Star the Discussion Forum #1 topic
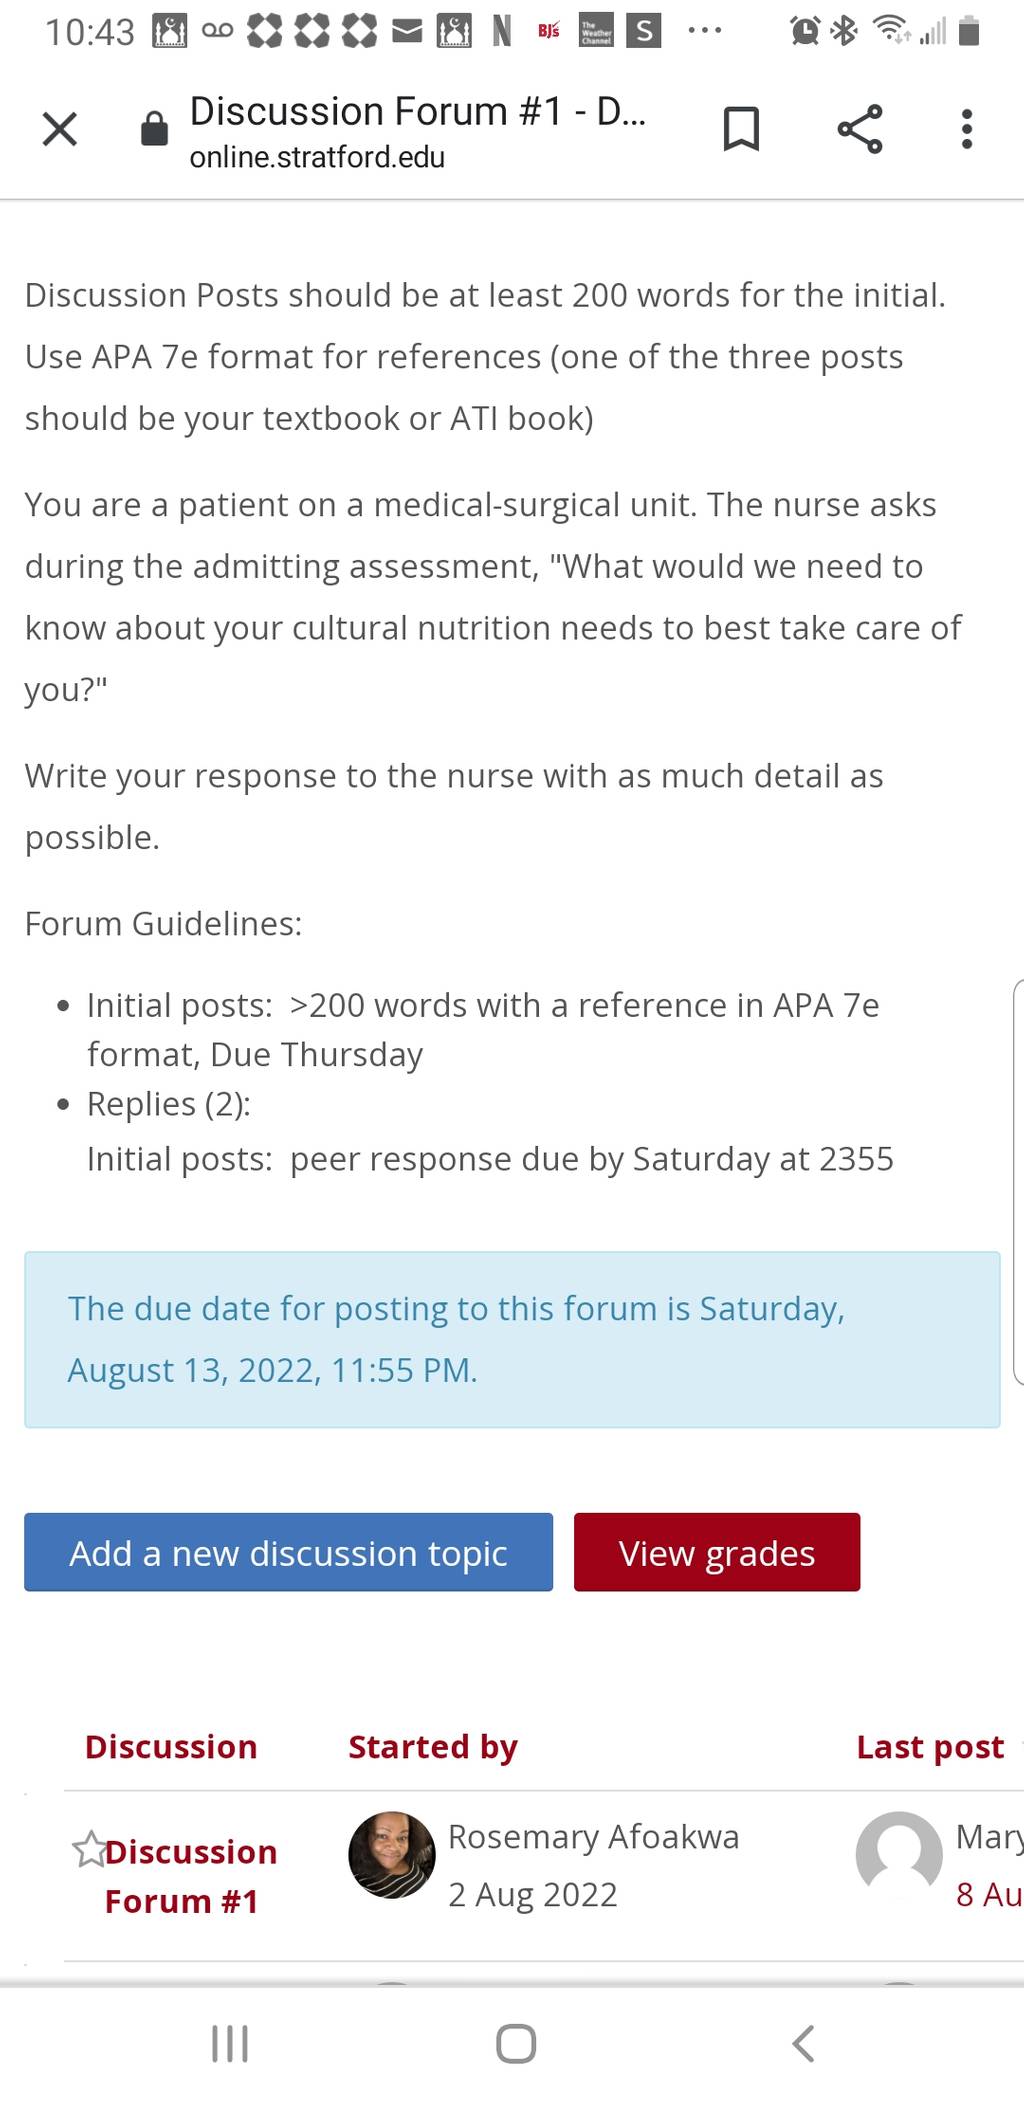This screenshot has width=1024, height=2105. coord(89,1849)
